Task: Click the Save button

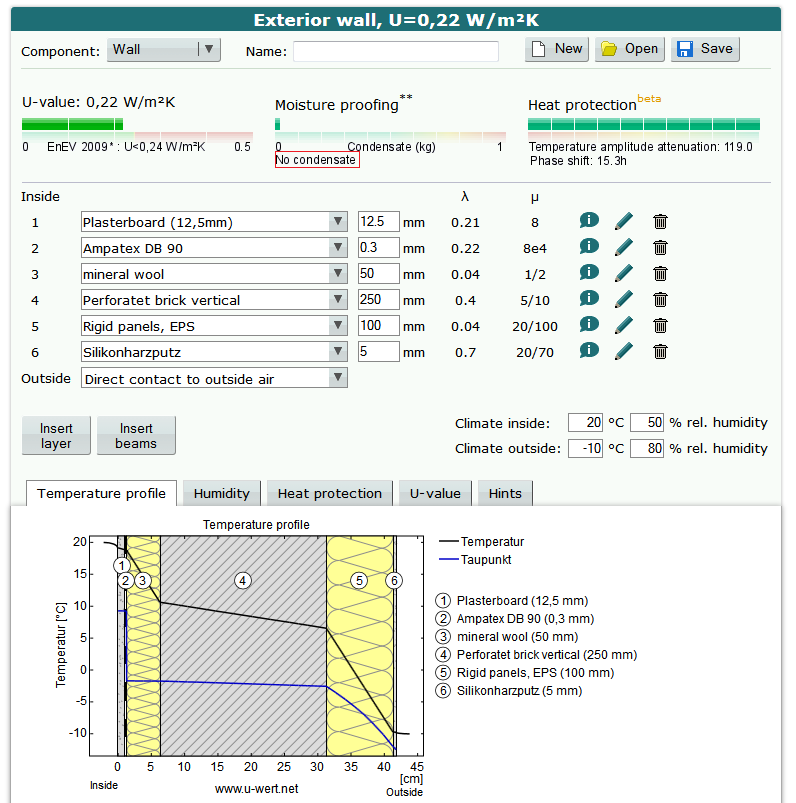Action: click(706, 49)
